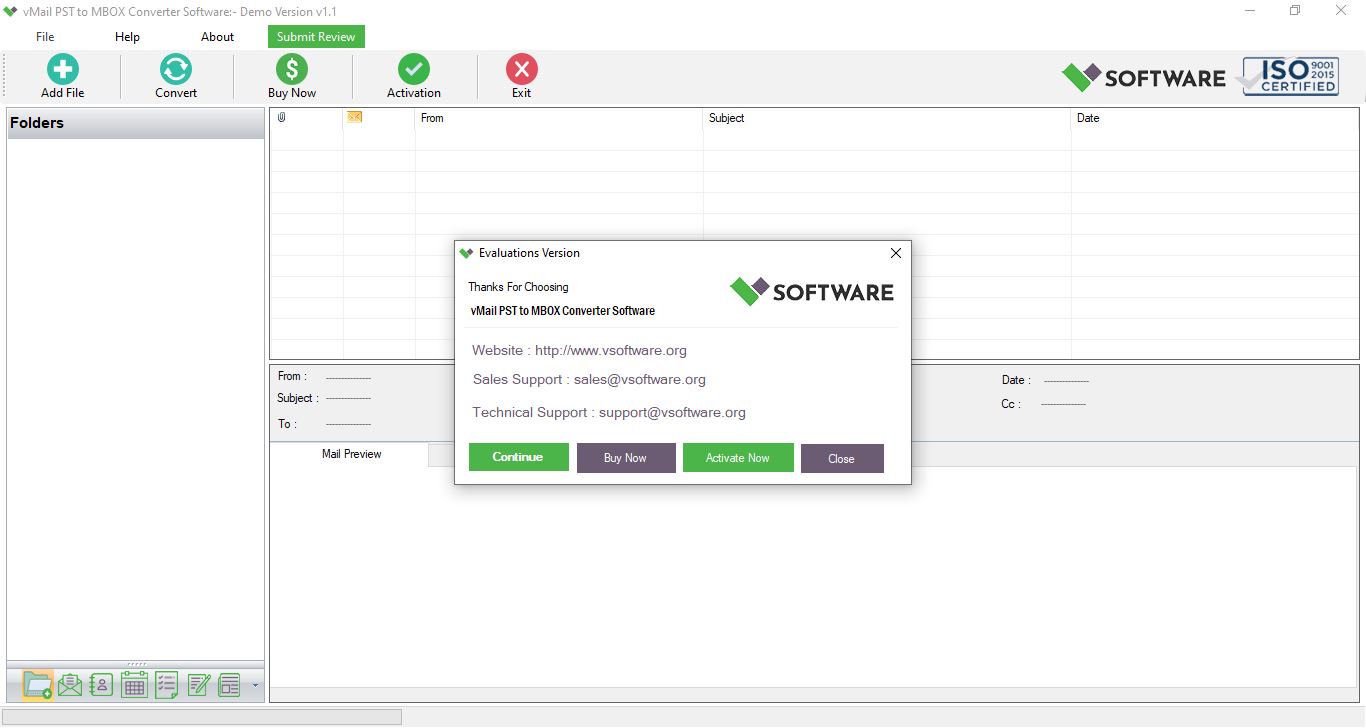1366x728 pixels.
Task: Click the Subject column header
Action: [x=887, y=118]
